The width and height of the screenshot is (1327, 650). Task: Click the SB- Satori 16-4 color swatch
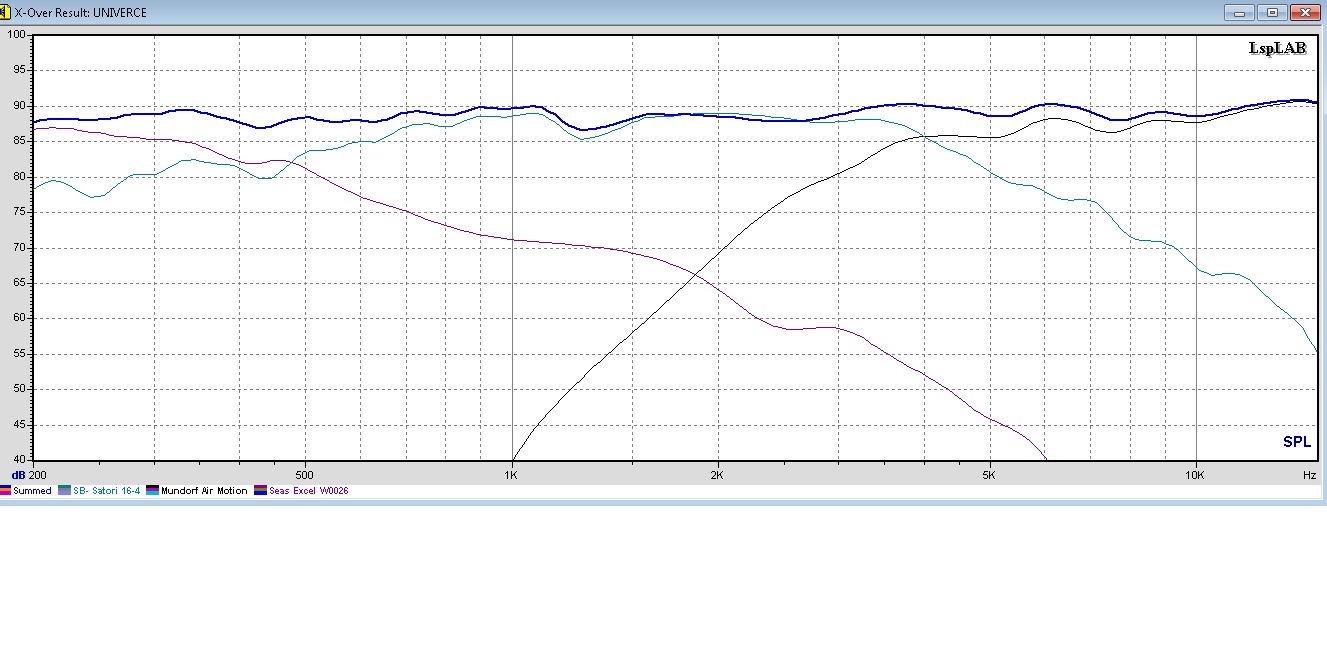click(x=65, y=491)
